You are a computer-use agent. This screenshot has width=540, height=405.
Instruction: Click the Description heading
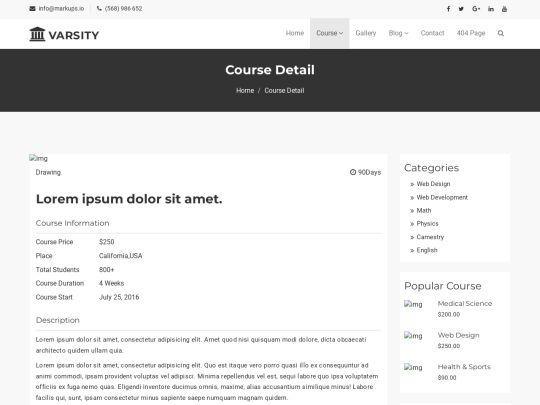tap(58, 320)
